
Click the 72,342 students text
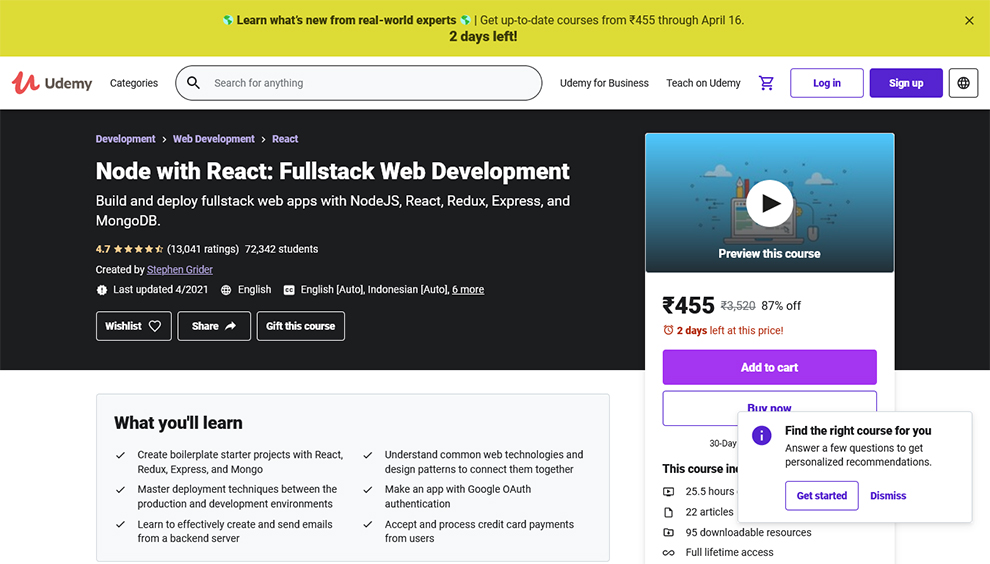282,249
